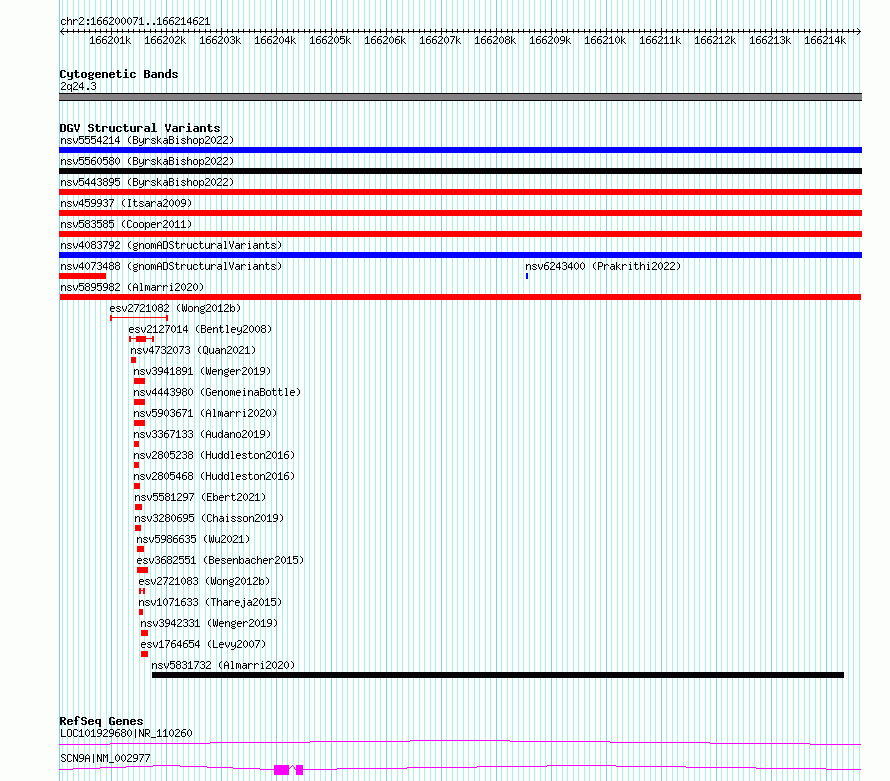Screen dimensions: 890x781
Task: Click the 2q24.3 cytogenetic band label
Action: tap(78, 86)
